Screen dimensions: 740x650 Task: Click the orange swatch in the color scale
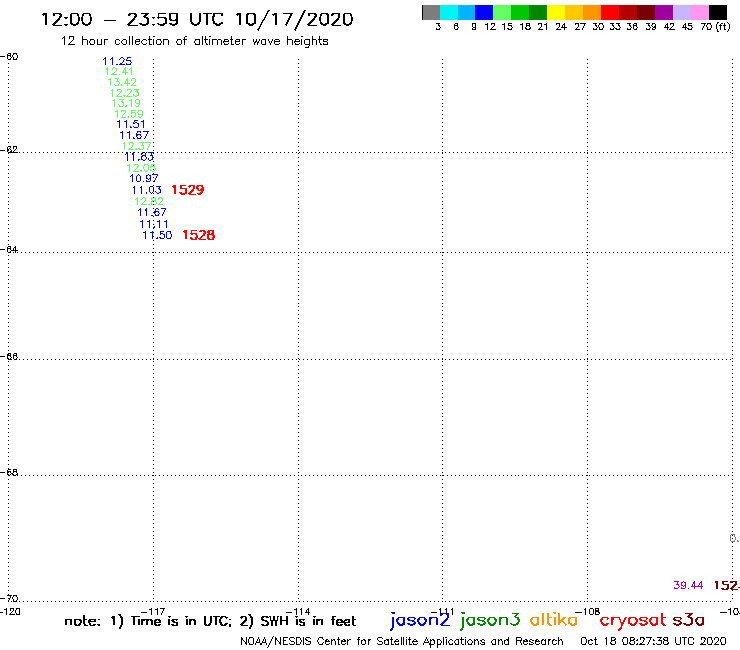tap(592, 12)
